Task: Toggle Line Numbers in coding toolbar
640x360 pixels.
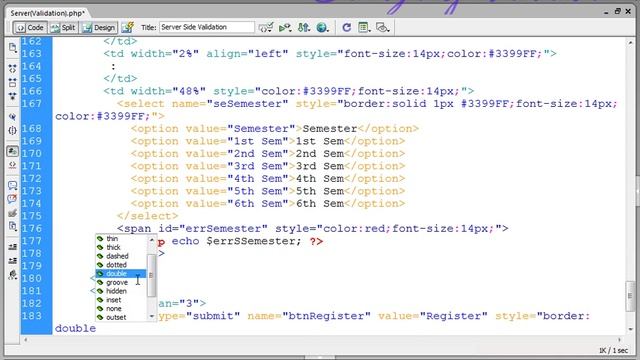Action: coord(12,151)
